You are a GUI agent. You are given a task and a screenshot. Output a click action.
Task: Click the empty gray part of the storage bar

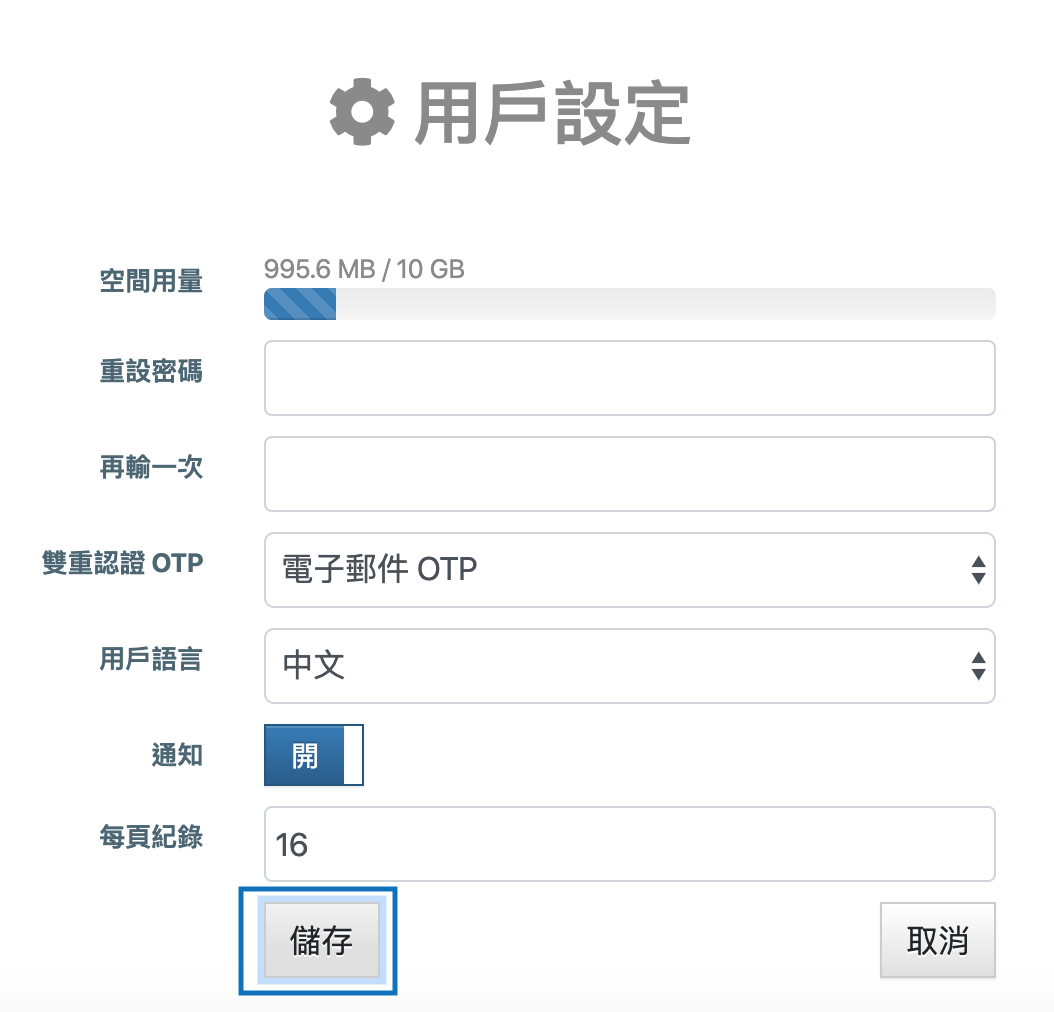[x=665, y=304]
